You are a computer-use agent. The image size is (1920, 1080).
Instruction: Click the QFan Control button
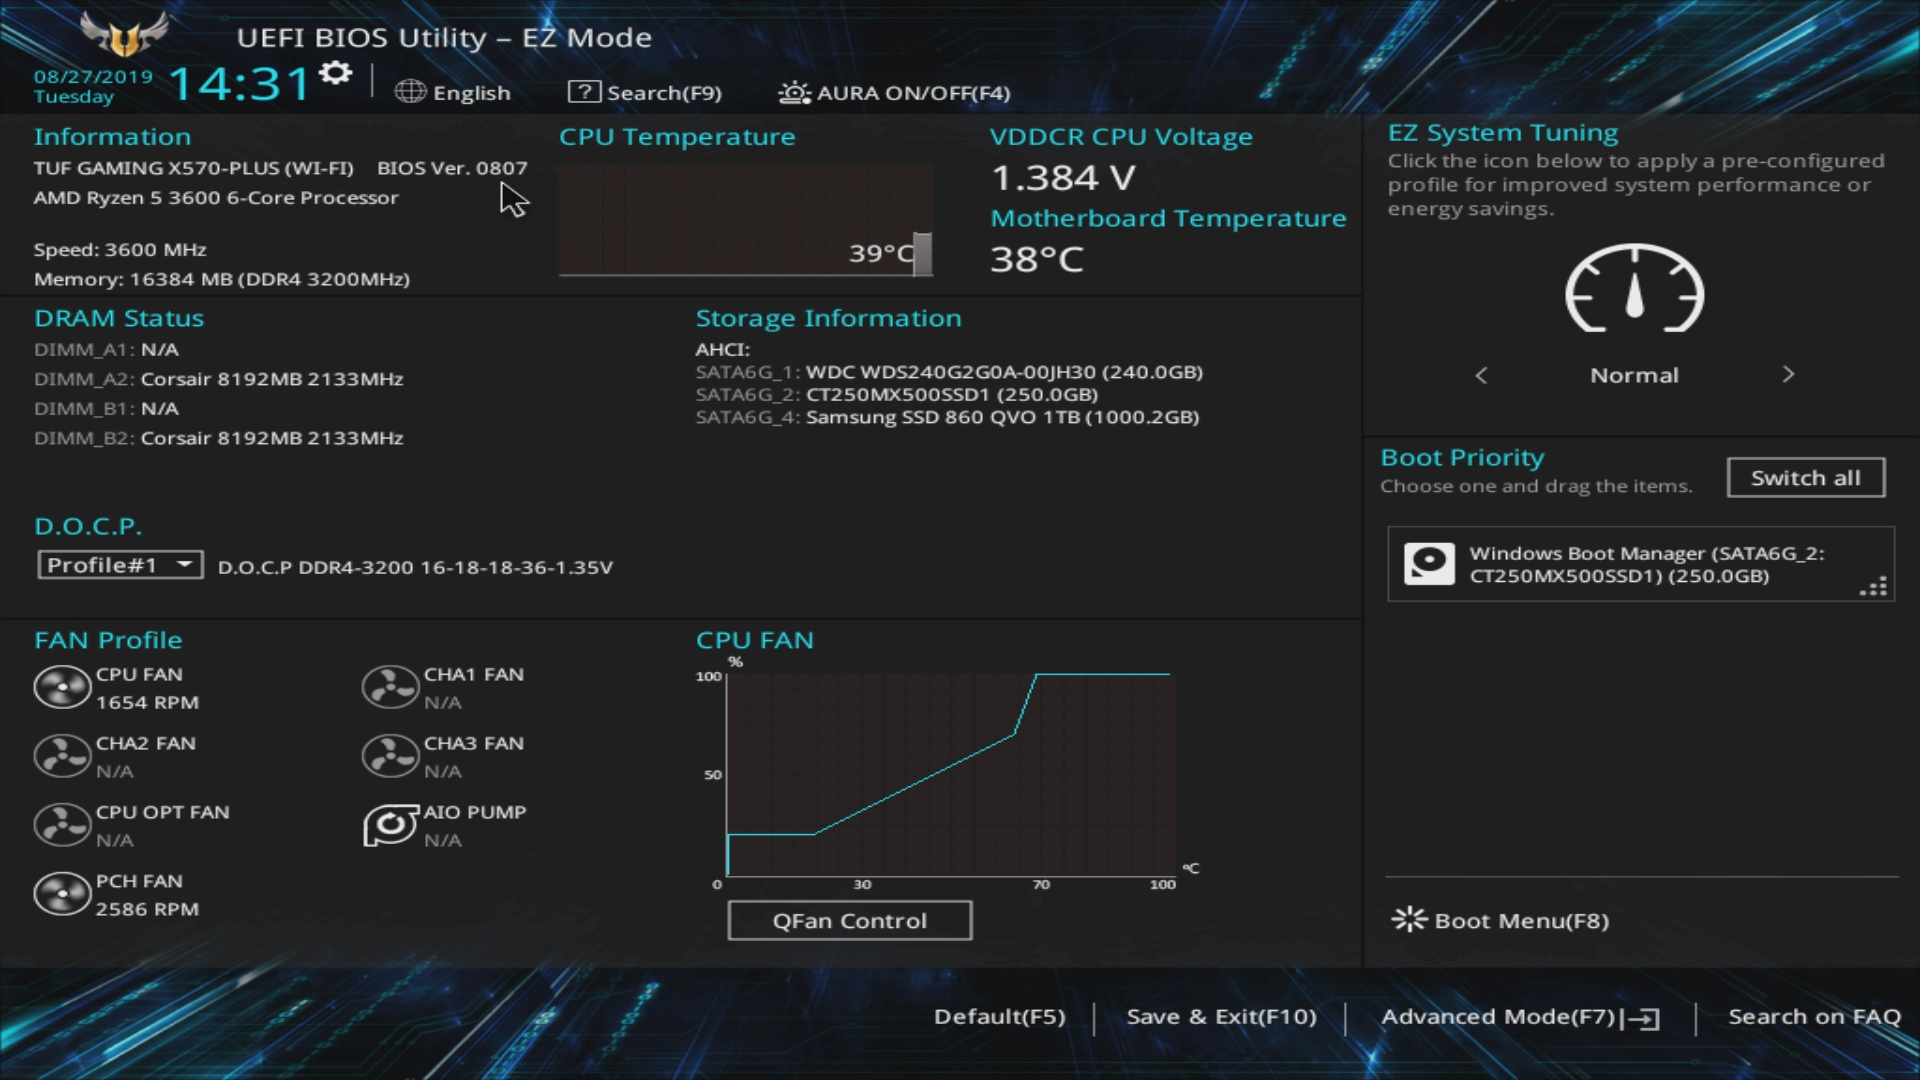click(848, 920)
